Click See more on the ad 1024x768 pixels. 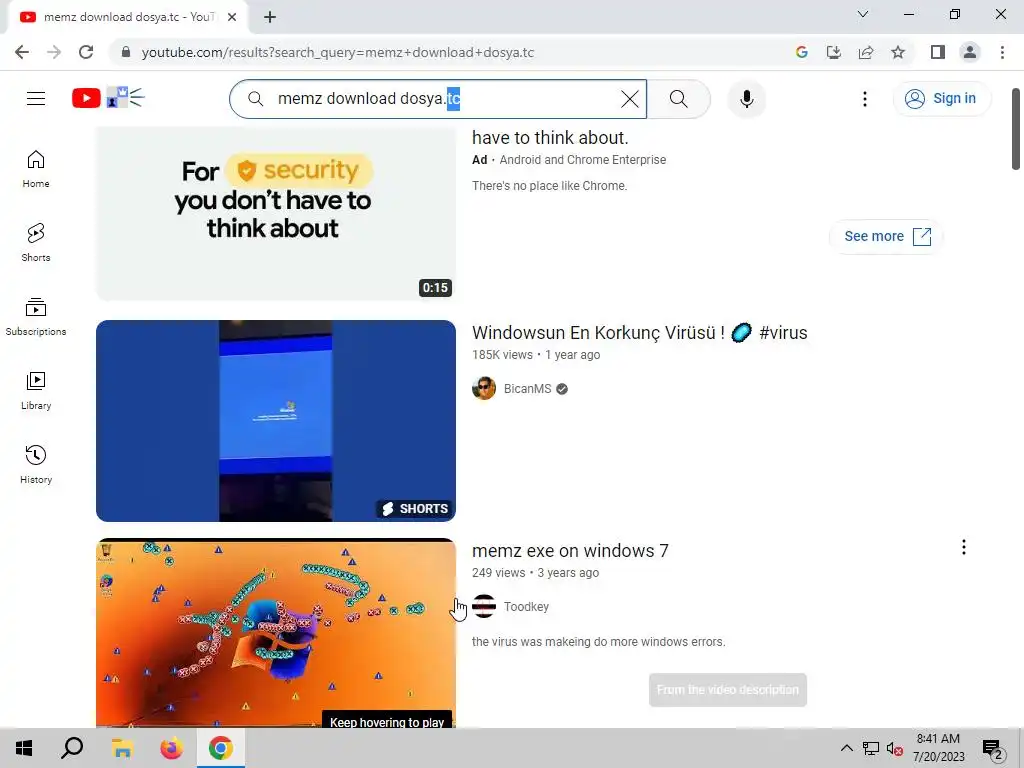pyautogui.click(x=887, y=236)
